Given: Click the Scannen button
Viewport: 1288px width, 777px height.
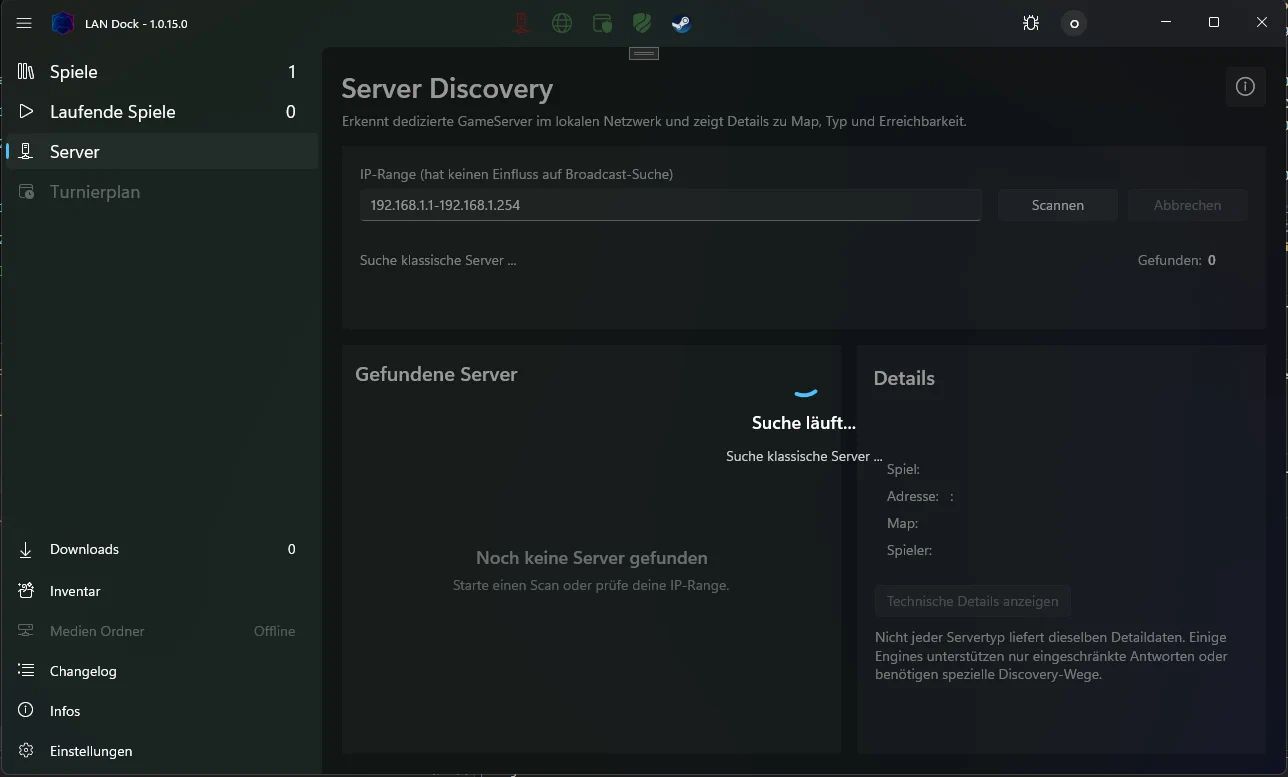Looking at the screenshot, I should pyautogui.click(x=1056, y=205).
